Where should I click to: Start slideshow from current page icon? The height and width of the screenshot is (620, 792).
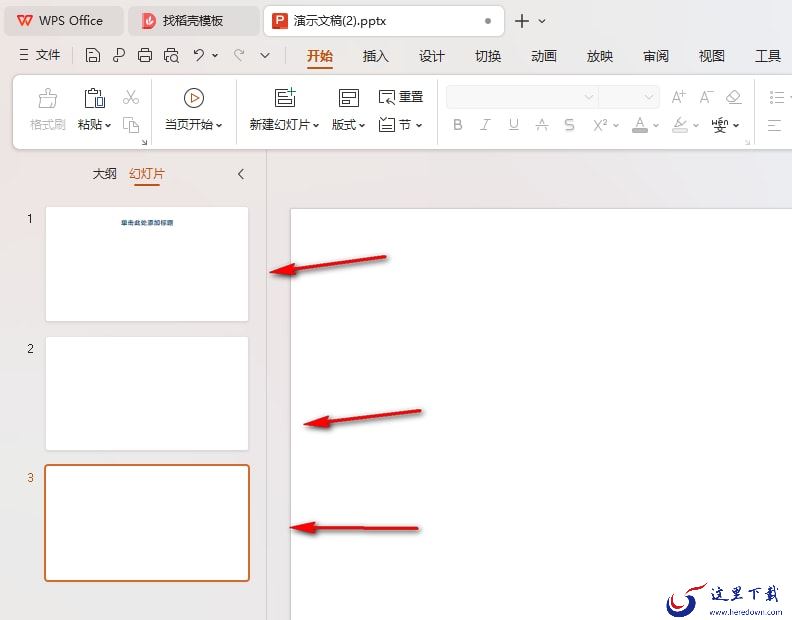click(194, 98)
